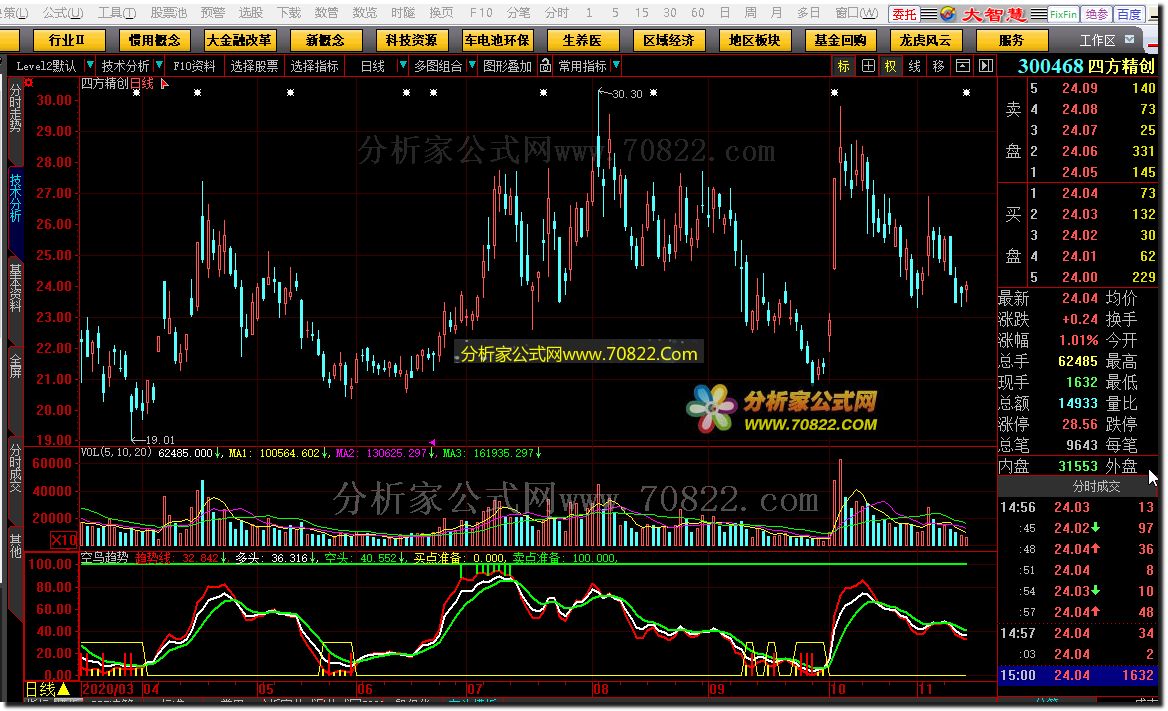The image size is (1168, 711).
Task: Click the 绝参 button
Action: click(x=1096, y=13)
